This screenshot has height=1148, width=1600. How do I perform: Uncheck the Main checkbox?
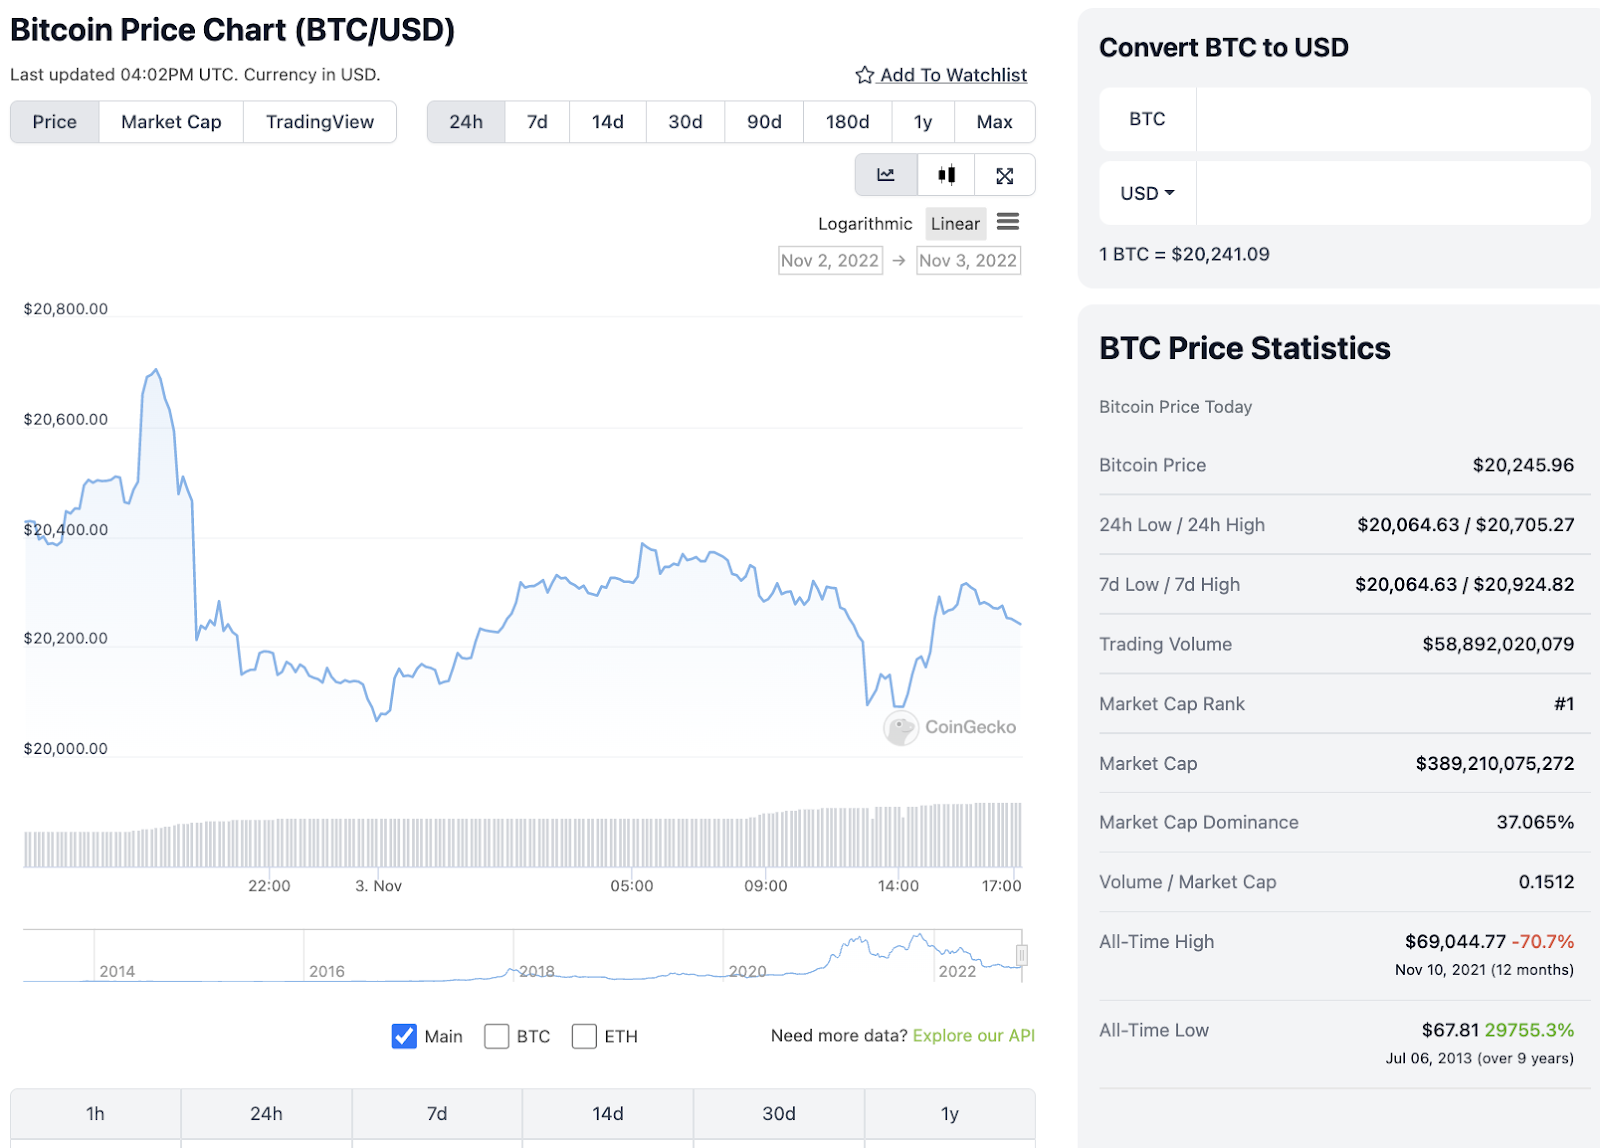[x=404, y=1036]
